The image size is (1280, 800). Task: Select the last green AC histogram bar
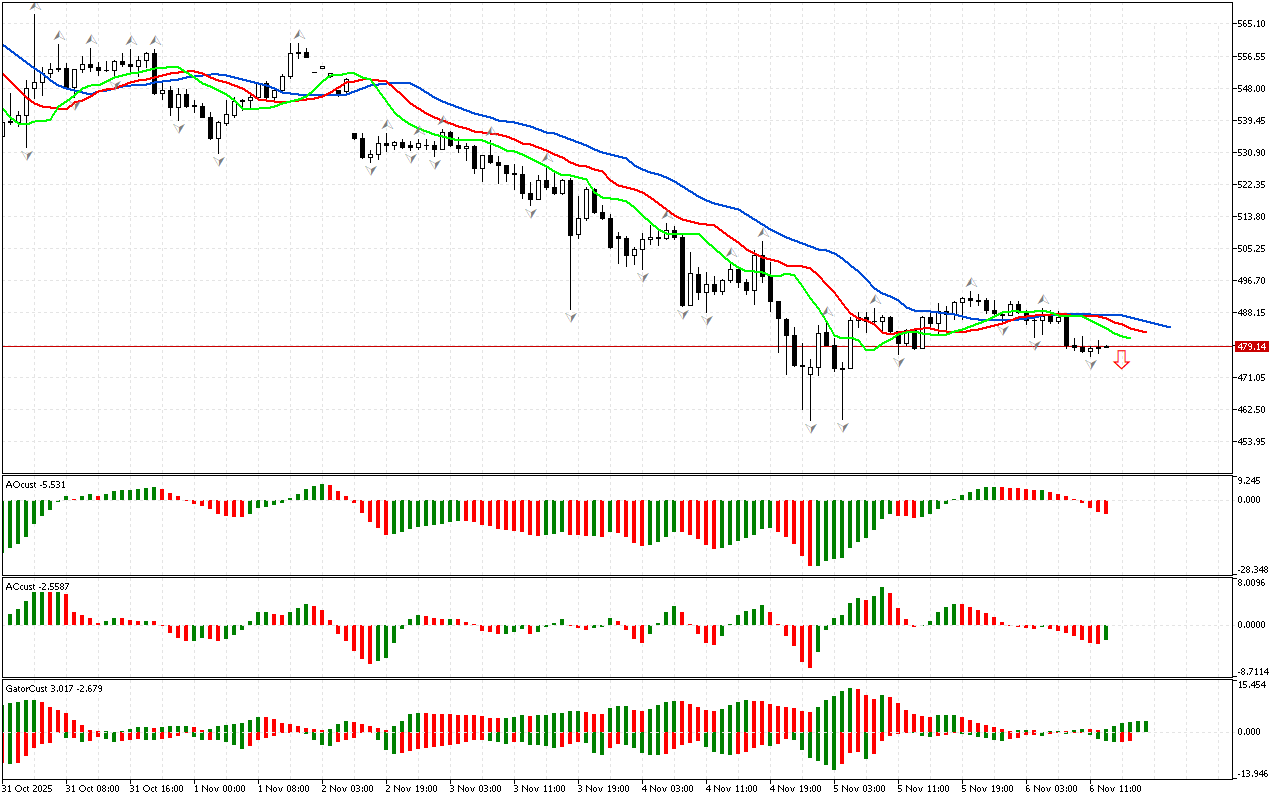(1106, 633)
